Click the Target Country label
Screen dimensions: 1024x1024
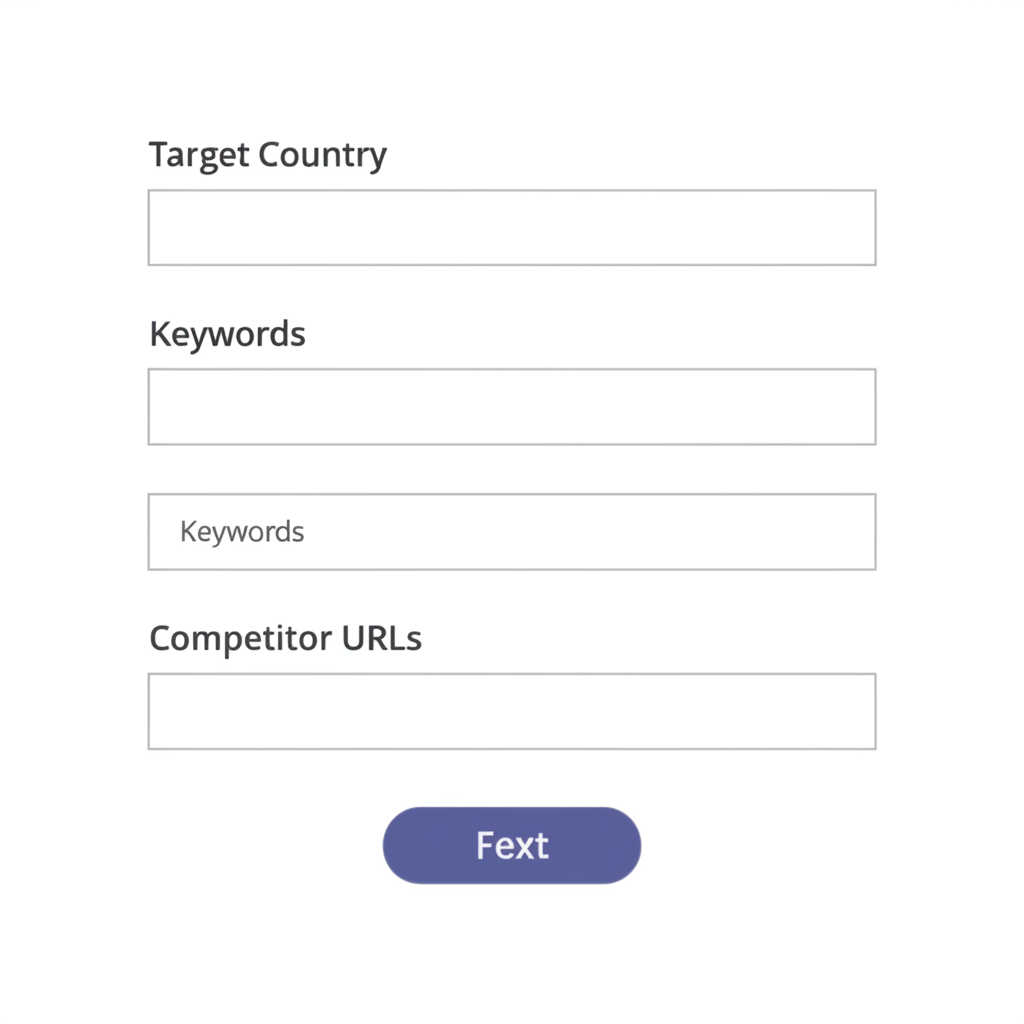(x=267, y=156)
